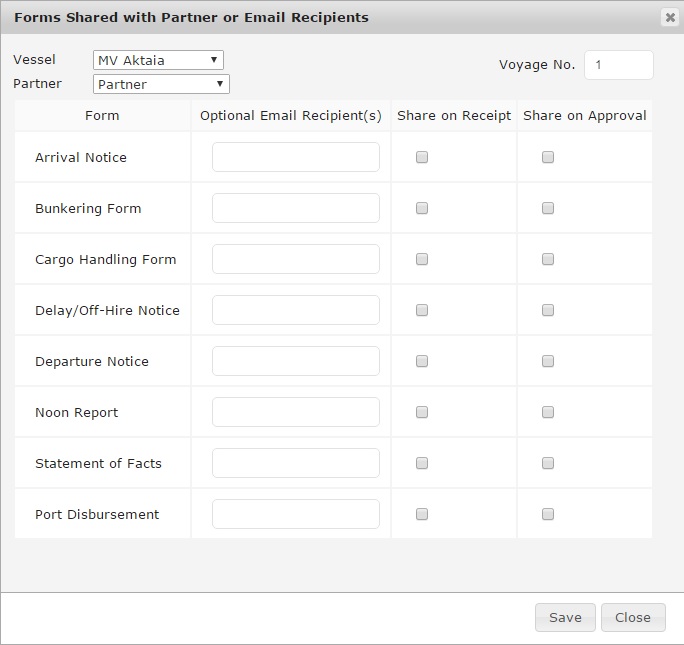
Task: Toggle Share on Receipt for Delay/Off-Hire Notice
Action: tap(422, 310)
